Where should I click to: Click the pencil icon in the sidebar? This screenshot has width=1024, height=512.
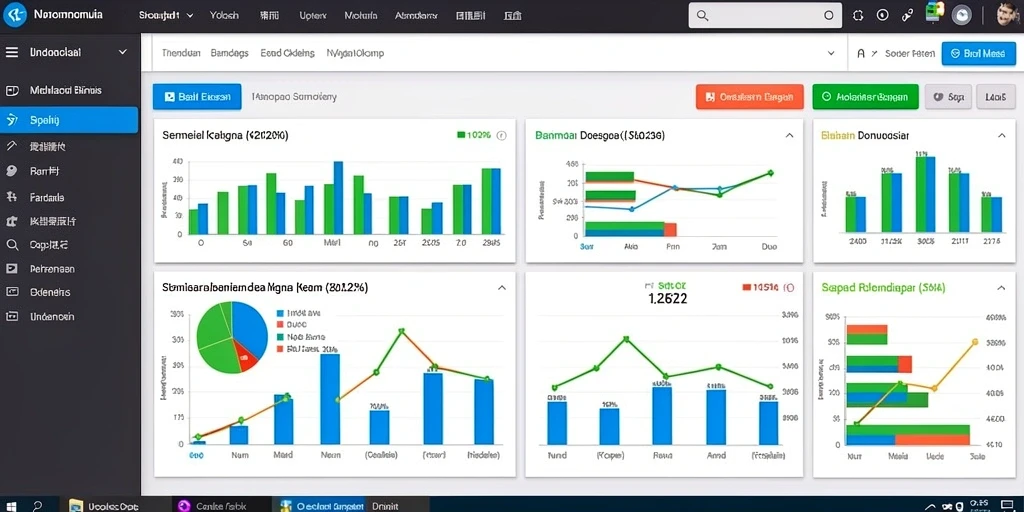[11, 146]
